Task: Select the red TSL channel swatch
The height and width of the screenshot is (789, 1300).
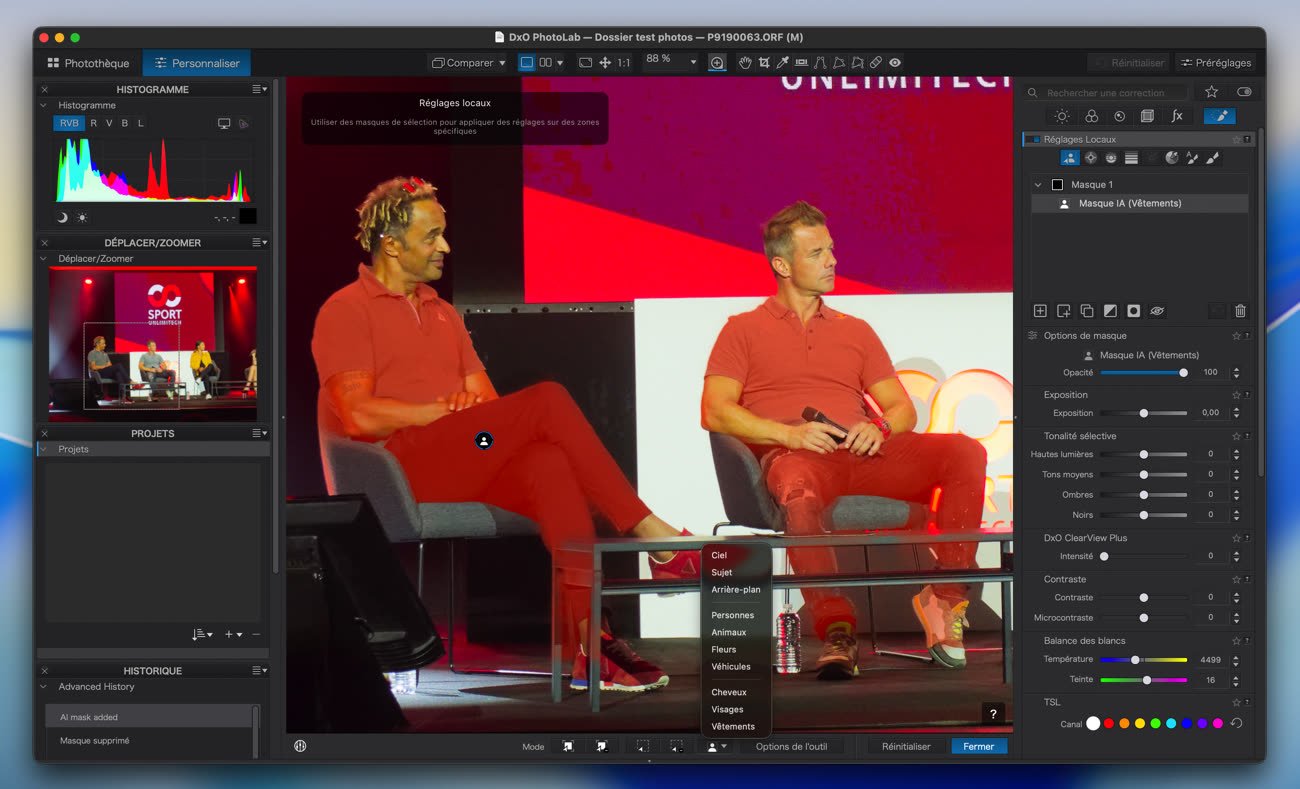Action: 1109,723
